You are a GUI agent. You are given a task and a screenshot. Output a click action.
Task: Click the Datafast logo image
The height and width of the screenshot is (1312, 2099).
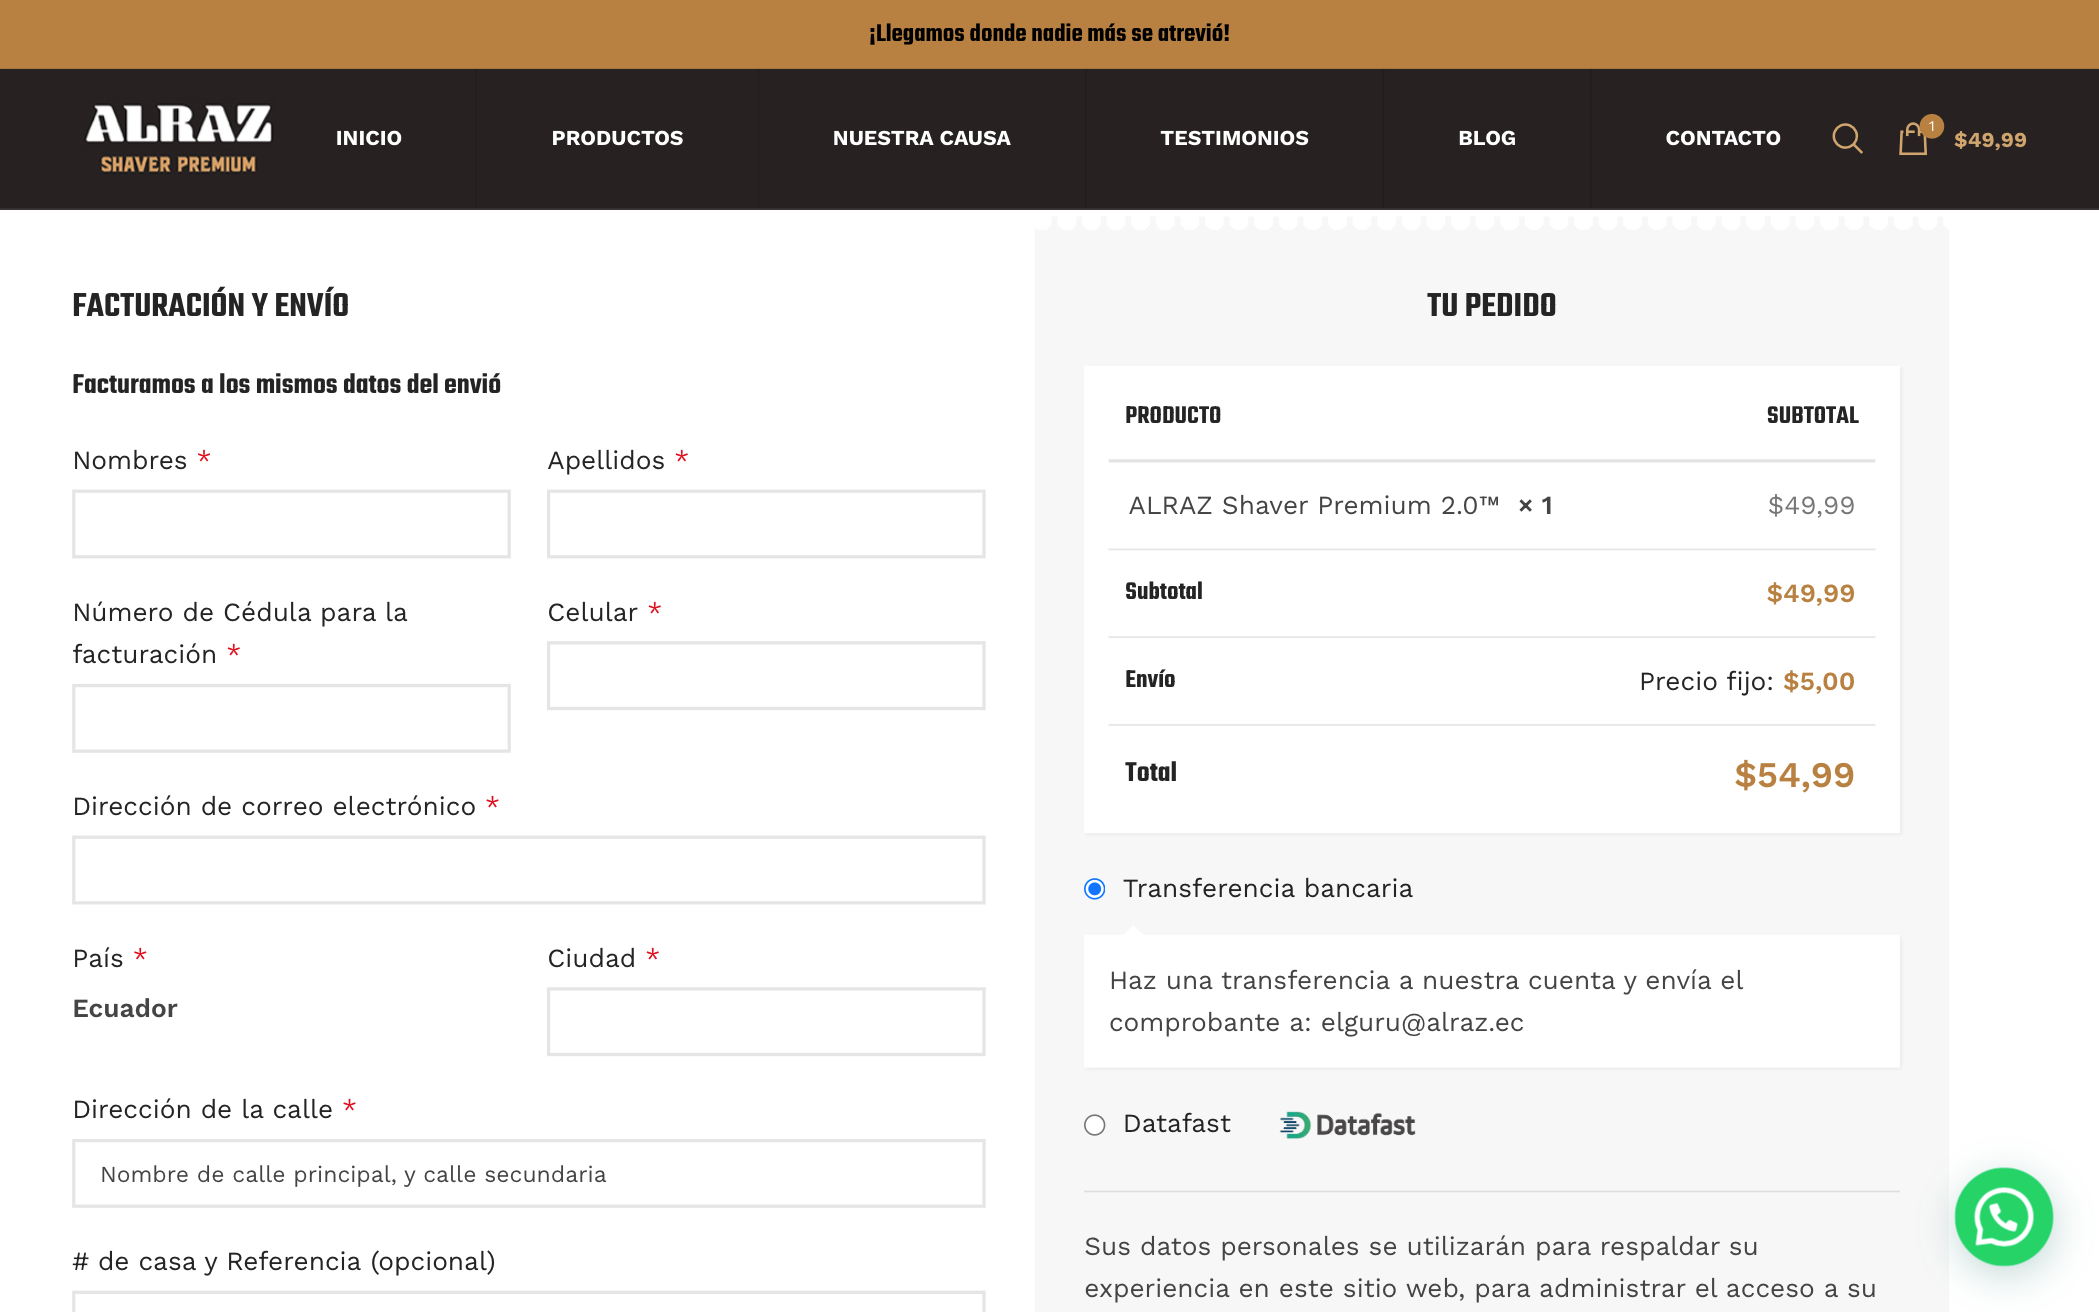(1347, 1125)
